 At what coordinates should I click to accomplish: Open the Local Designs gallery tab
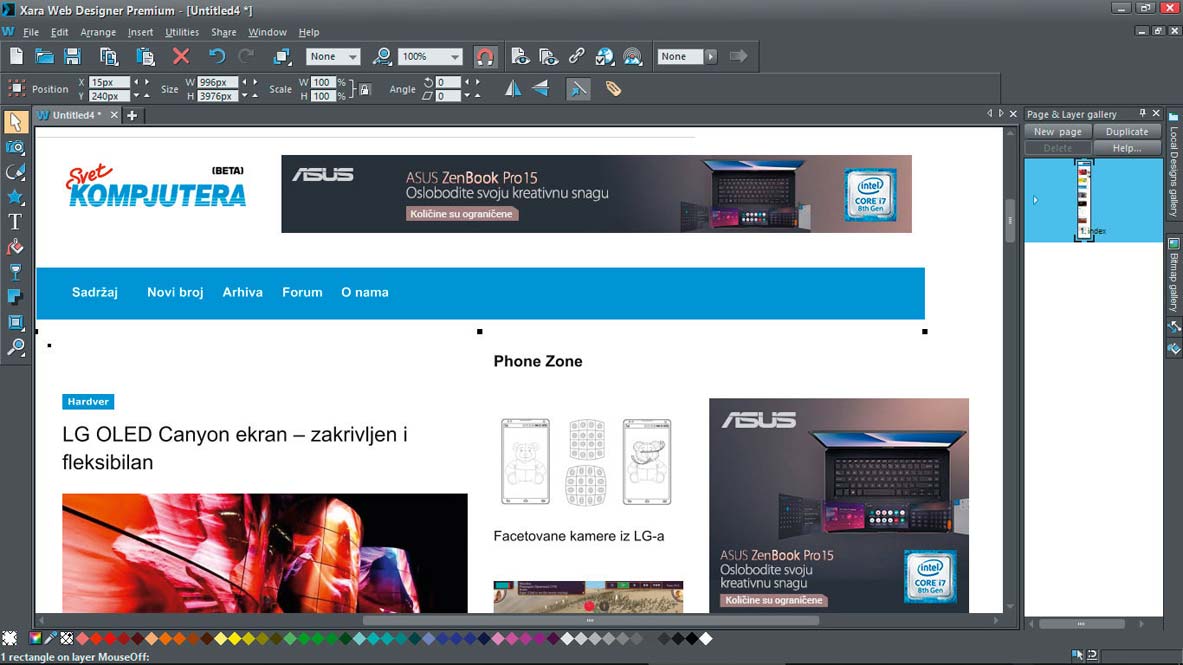tap(1174, 165)
